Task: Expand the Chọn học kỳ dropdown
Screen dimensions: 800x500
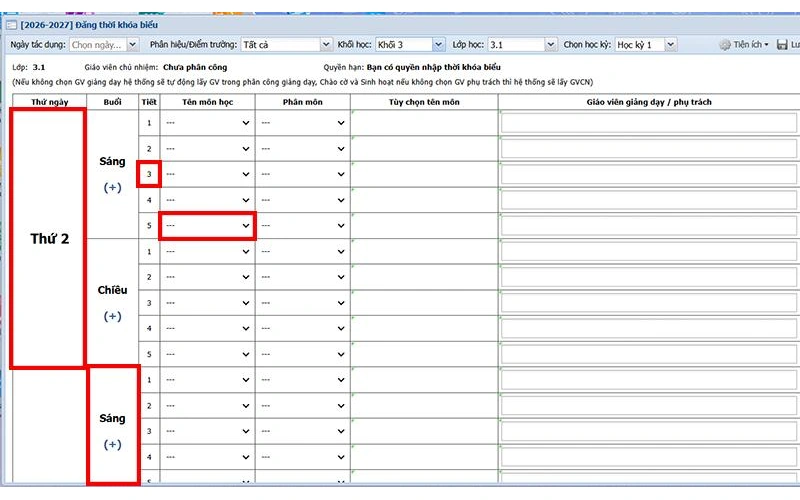Action: tap(670, 45)
